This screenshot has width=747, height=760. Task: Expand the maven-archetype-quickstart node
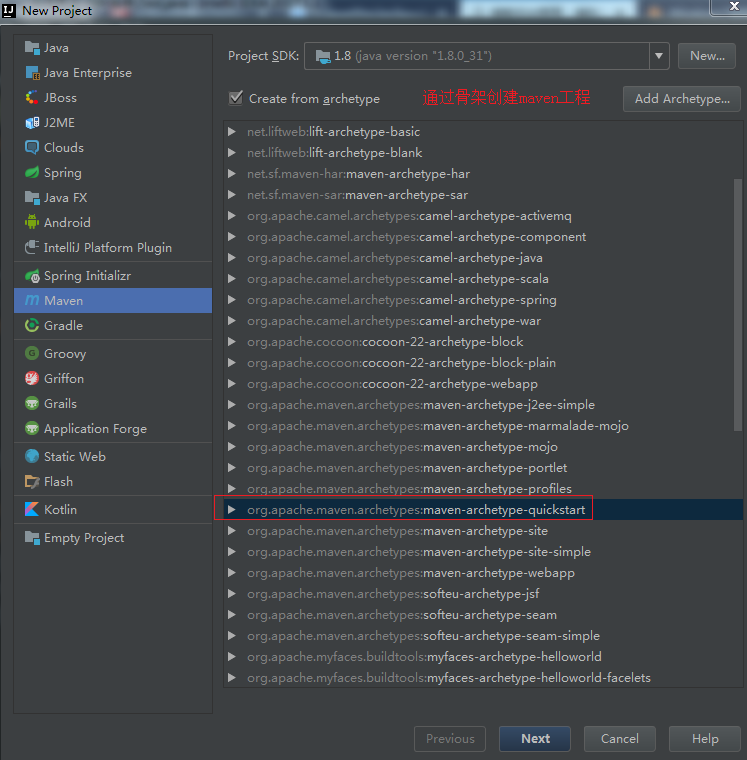232,510
